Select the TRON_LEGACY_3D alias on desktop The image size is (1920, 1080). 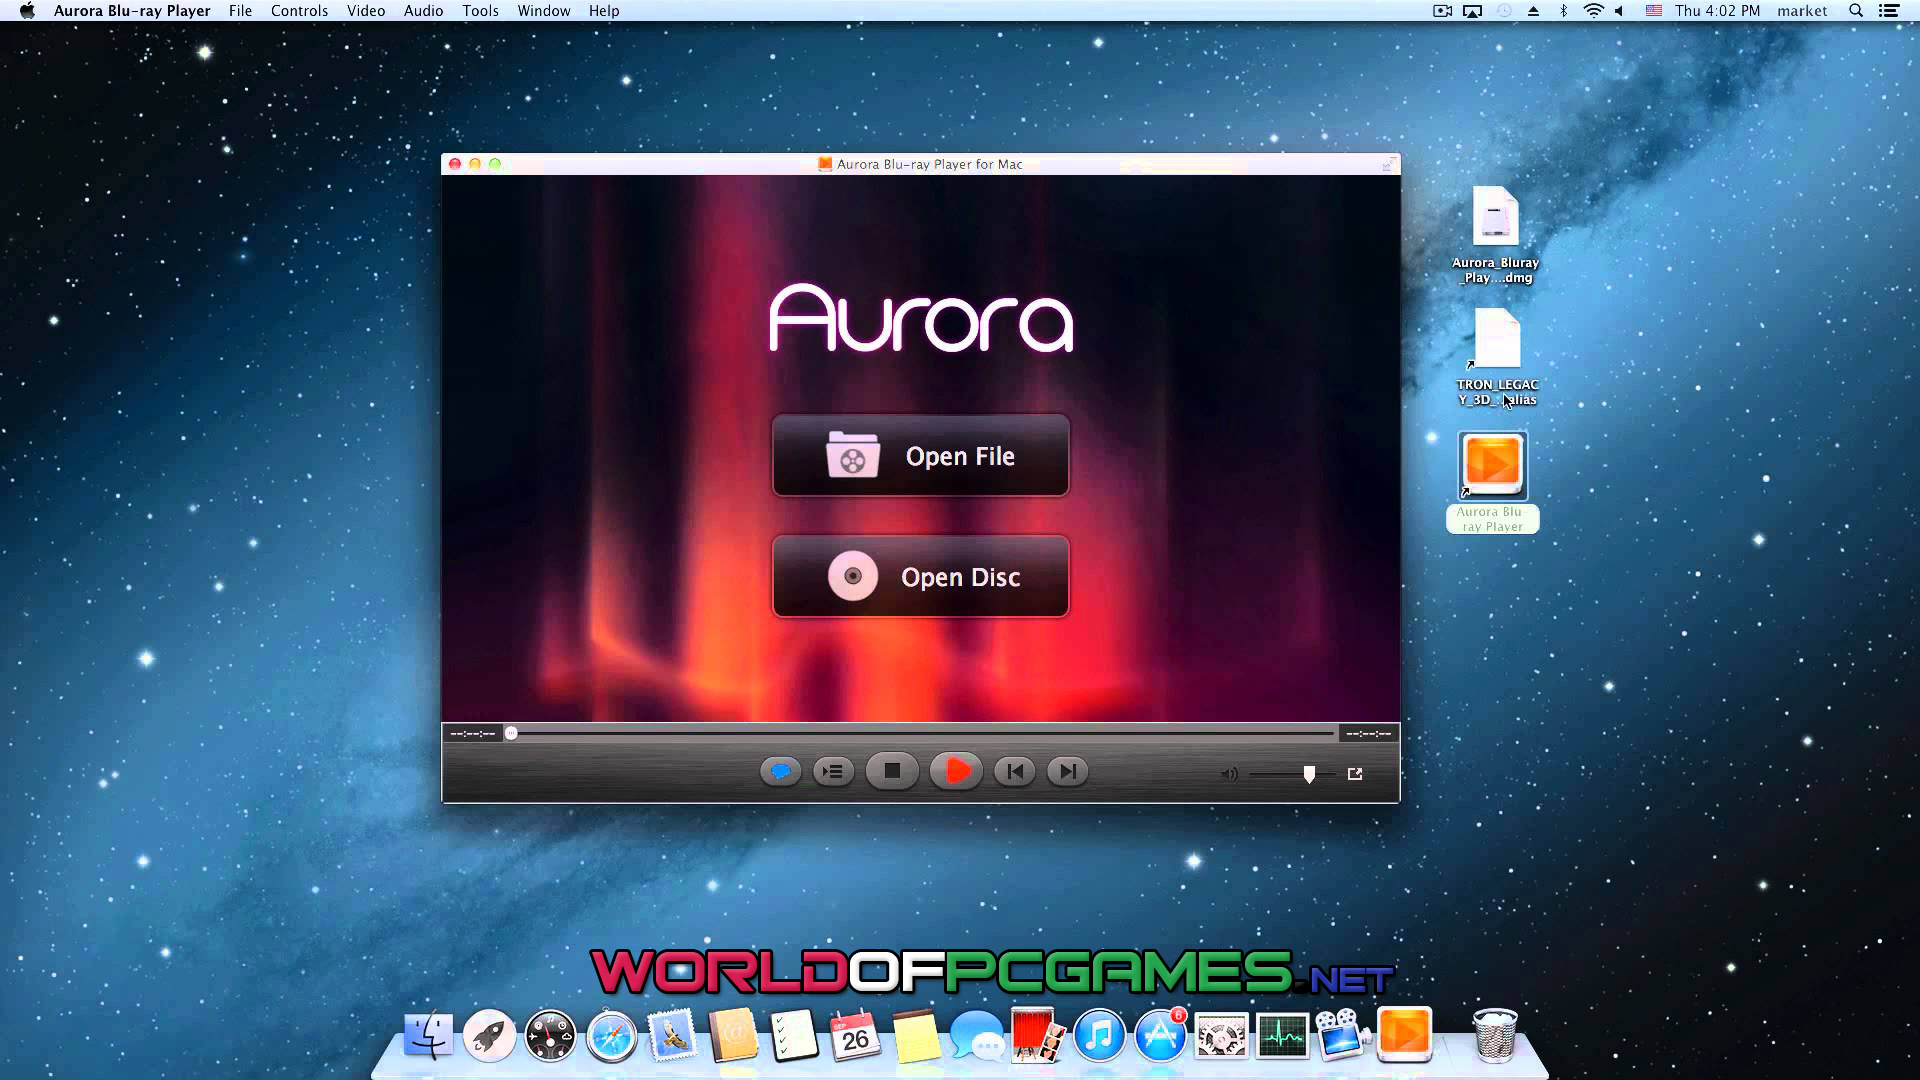pyautogui.click(x=1497, y=357)
